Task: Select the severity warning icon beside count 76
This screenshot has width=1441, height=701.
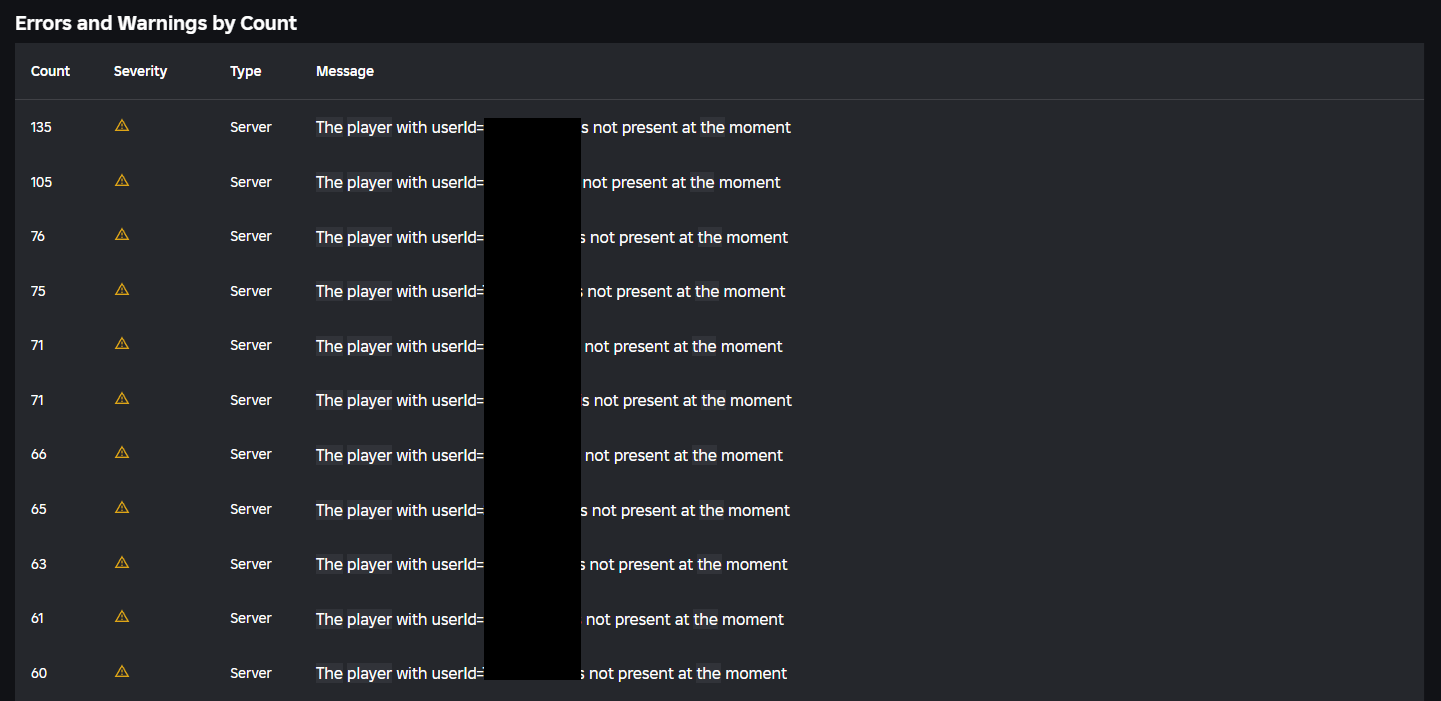Action: 122,235
